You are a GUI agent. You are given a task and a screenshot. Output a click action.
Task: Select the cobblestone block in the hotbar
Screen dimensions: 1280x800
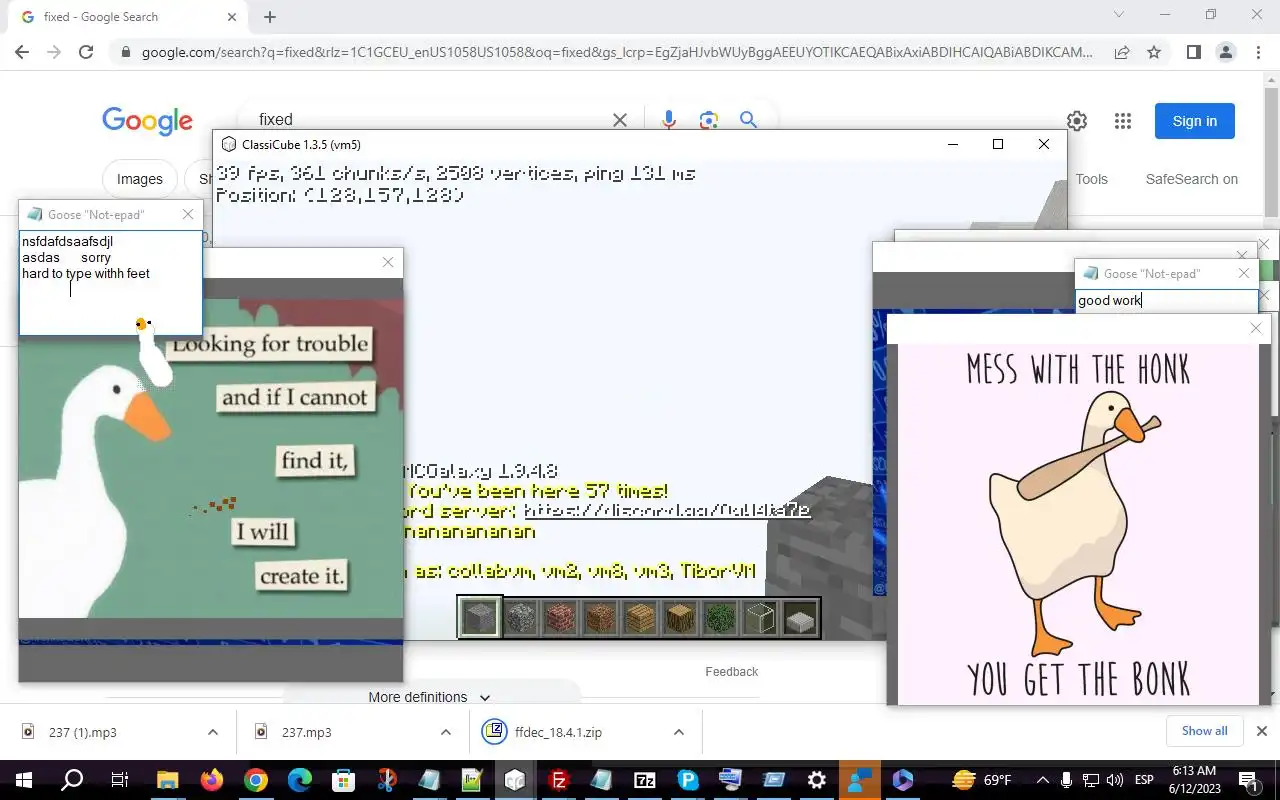tap(520, 618)
